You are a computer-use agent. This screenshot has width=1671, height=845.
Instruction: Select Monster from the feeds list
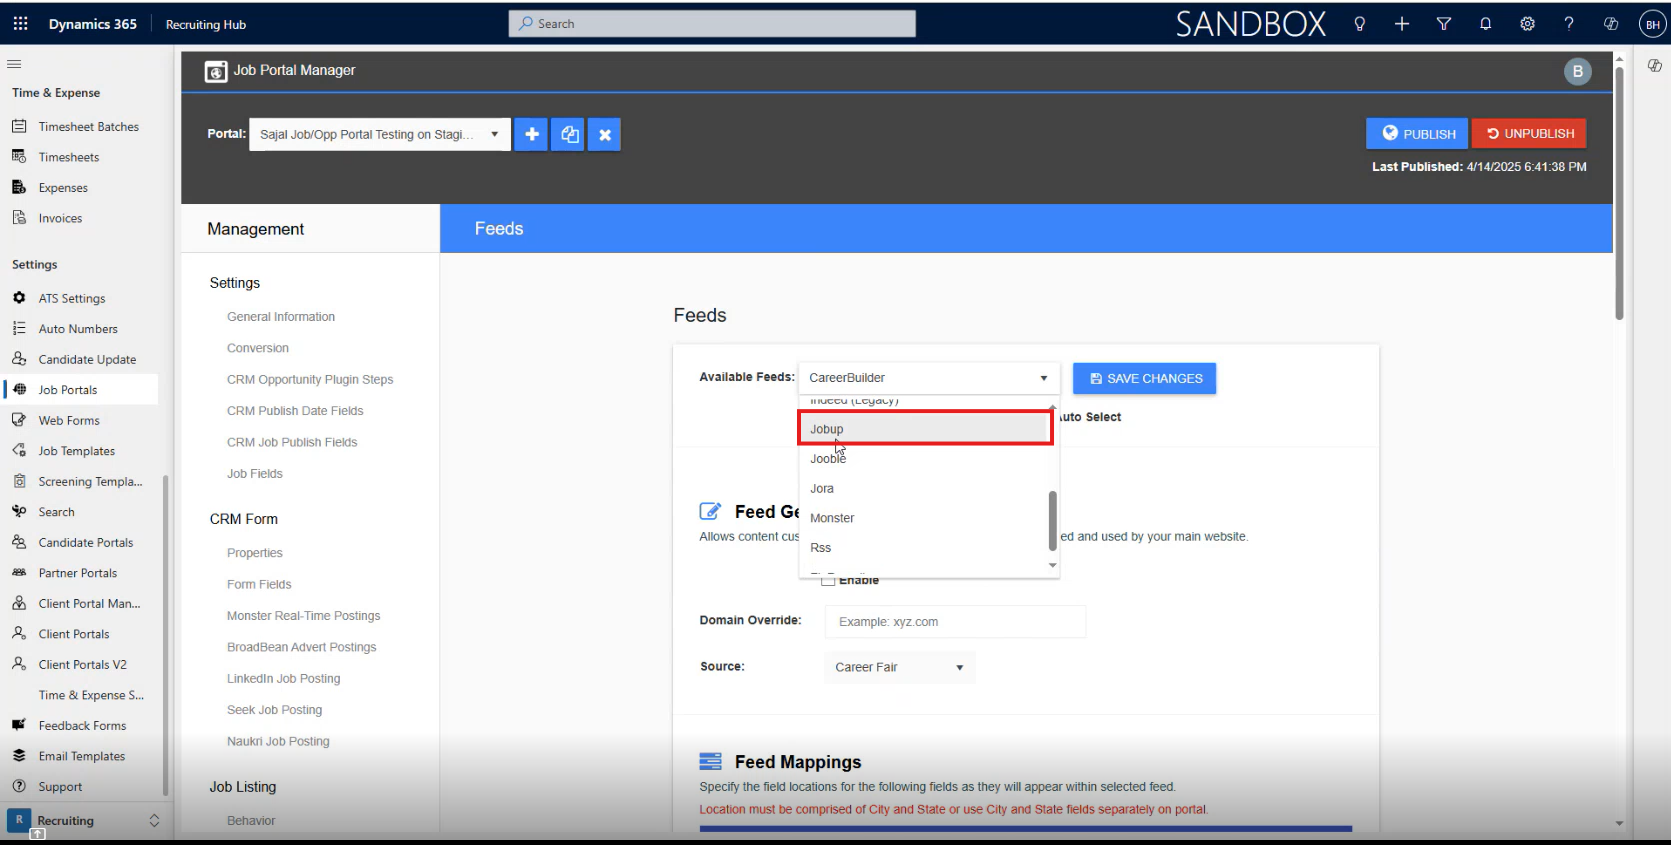tap(925, 518)
